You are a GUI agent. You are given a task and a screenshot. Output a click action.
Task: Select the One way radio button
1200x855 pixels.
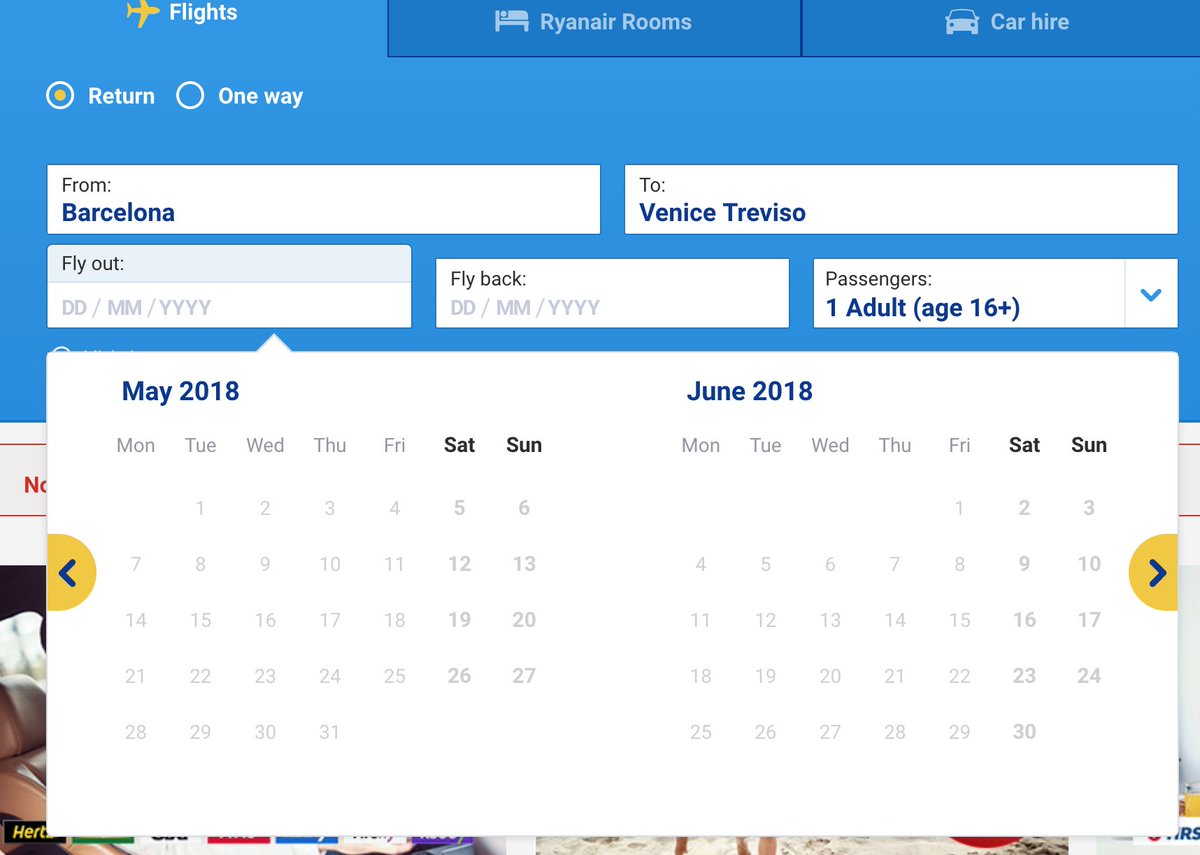(190, 96)
